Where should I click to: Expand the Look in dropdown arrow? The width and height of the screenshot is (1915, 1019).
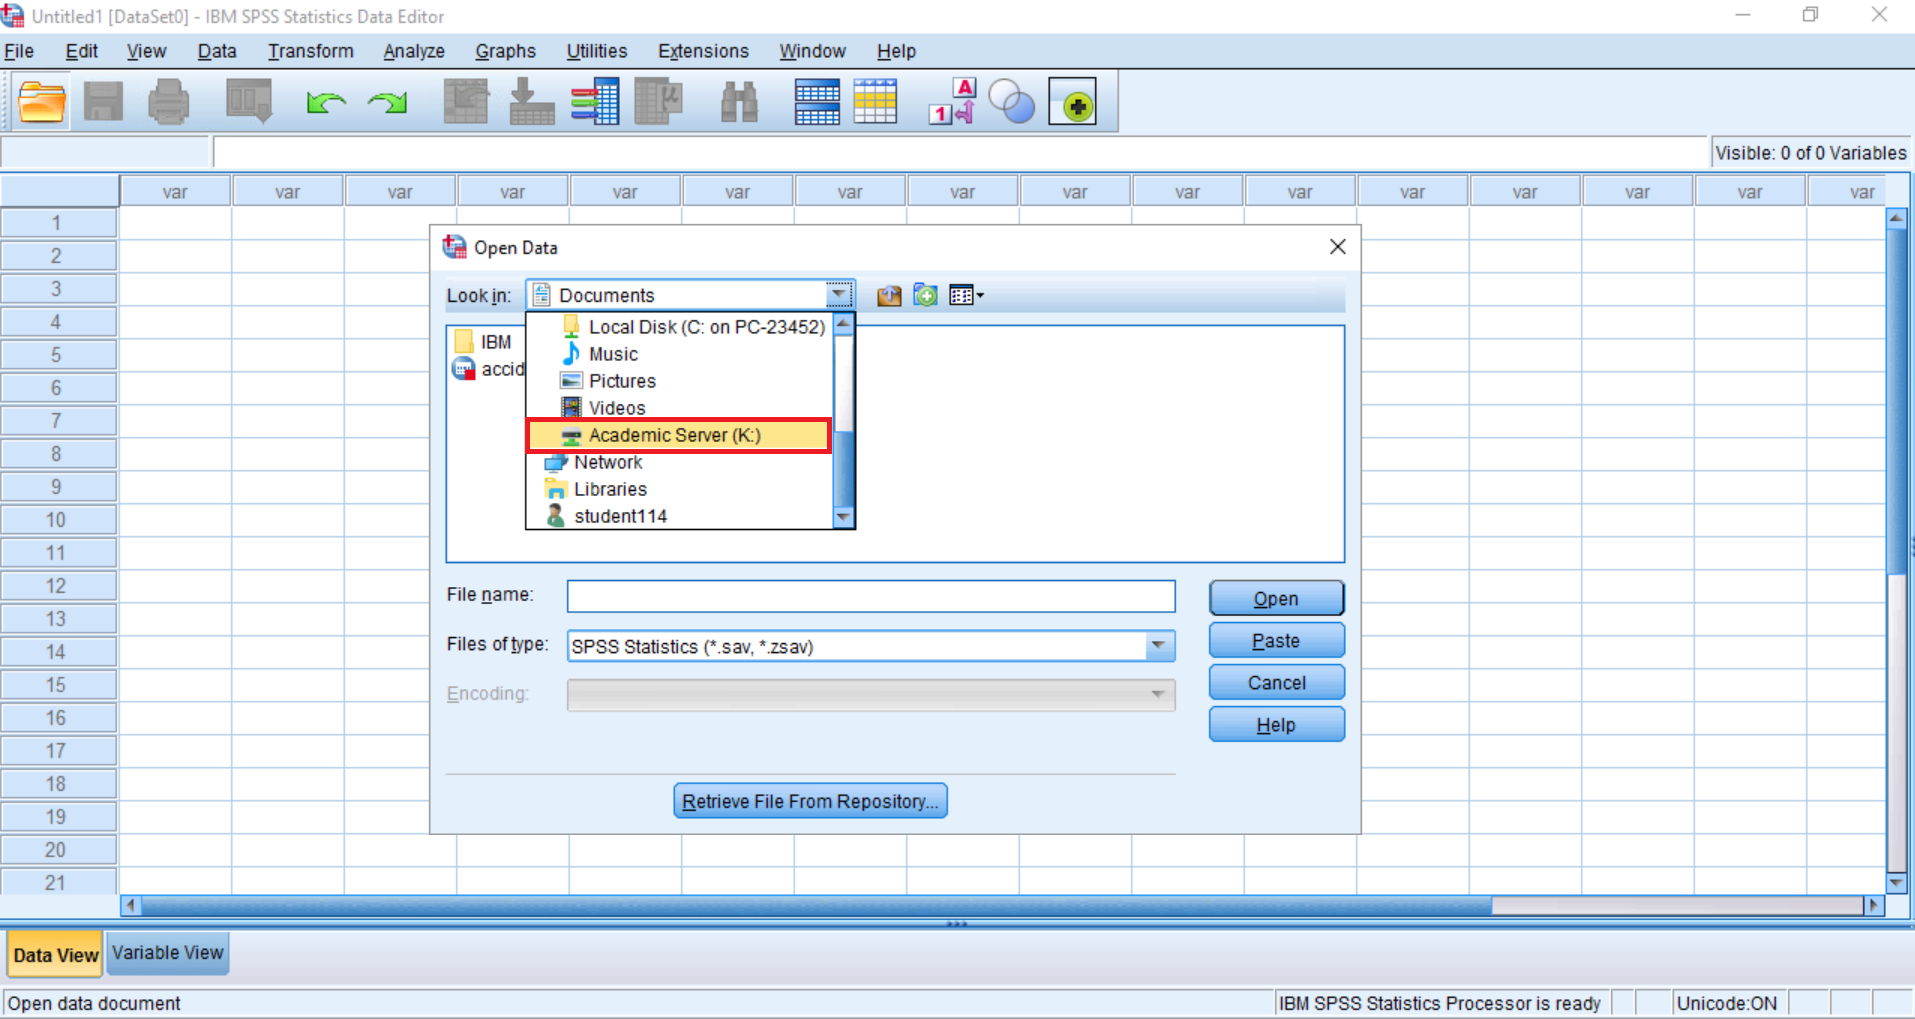[839, 295]
